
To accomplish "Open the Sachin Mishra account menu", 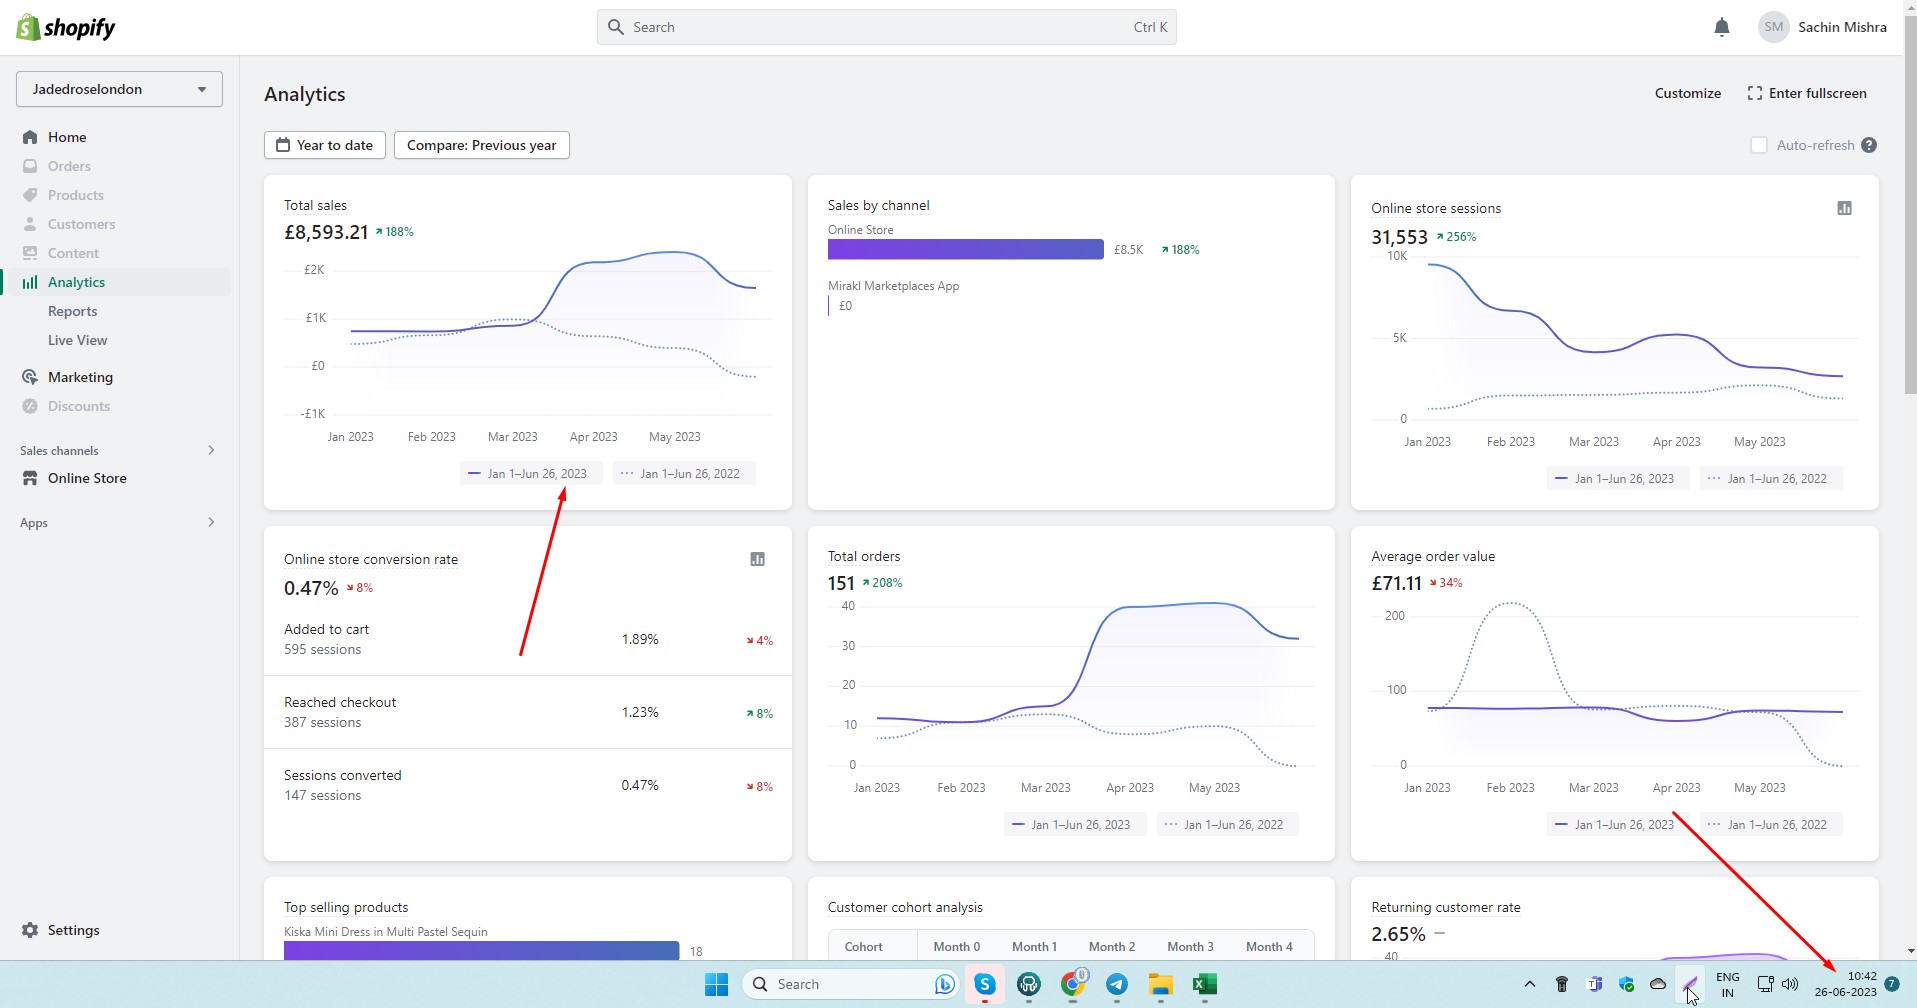I will pos(1822,27).
